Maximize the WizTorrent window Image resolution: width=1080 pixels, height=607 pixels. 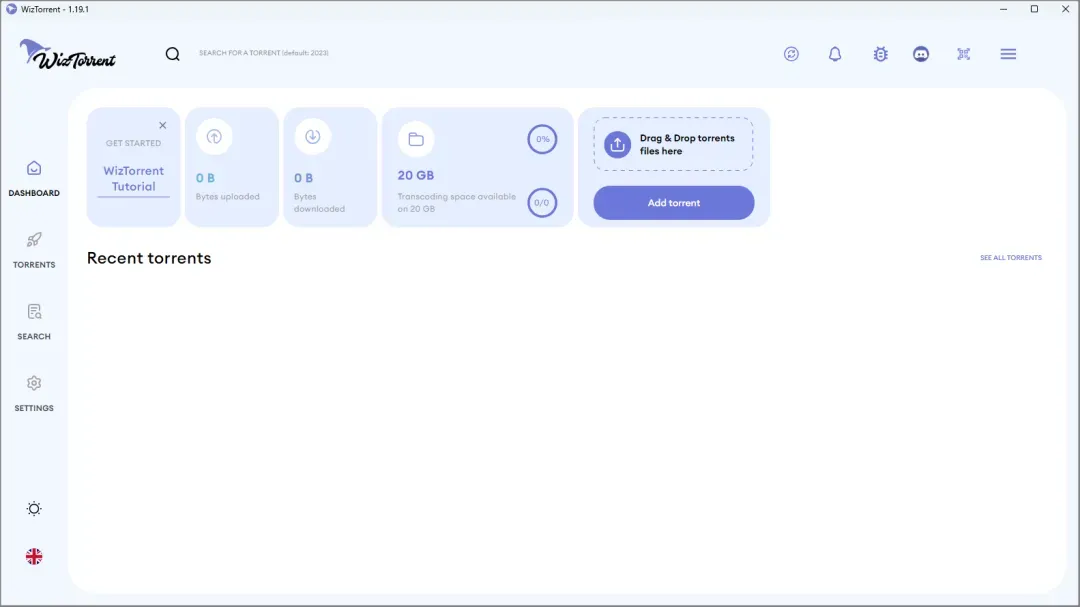(x=1034, y=9)
